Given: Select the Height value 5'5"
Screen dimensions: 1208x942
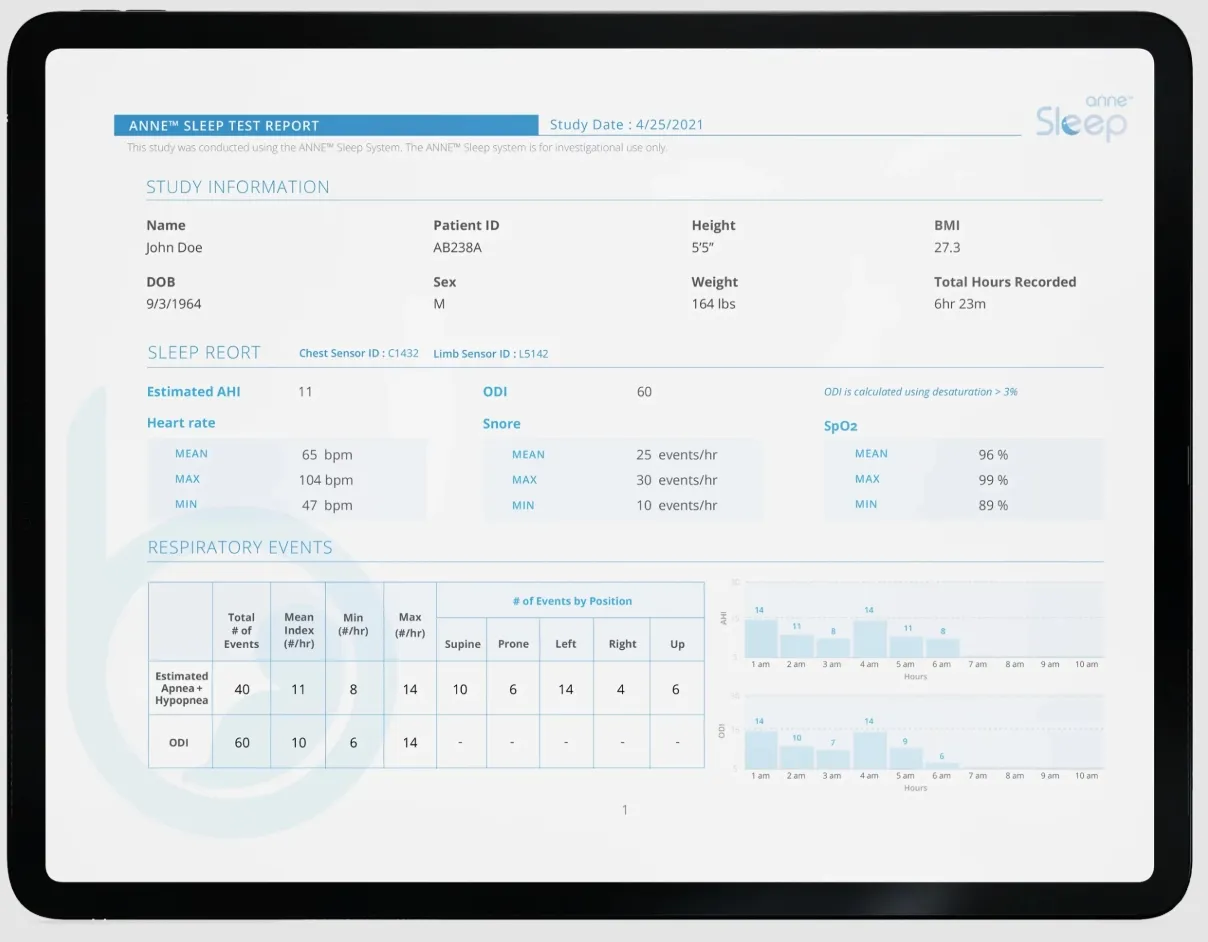Looking at the screenshot, I should click(x=703, y=248).
